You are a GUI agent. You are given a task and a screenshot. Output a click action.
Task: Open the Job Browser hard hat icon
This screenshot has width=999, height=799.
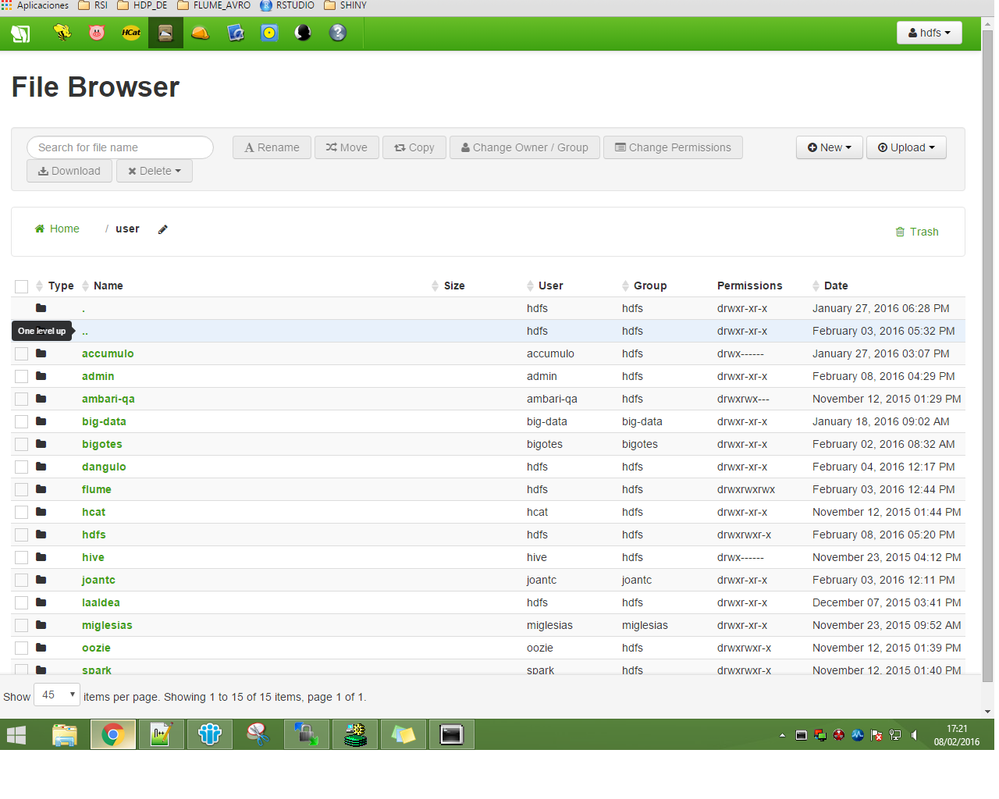tap(201, 33)
